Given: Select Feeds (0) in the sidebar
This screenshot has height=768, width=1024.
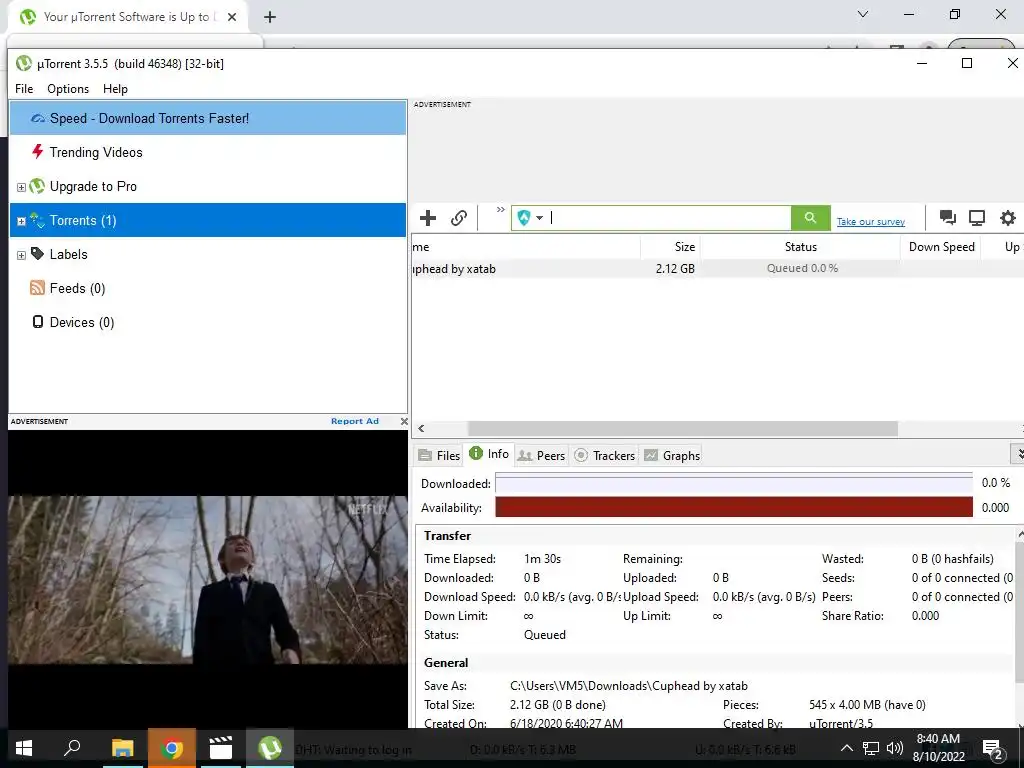Looking at the screenshot, I should [208, 288].
